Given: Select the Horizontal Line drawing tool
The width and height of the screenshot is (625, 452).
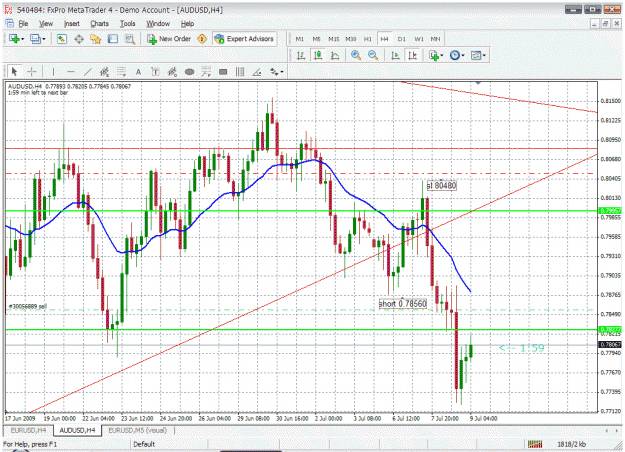Looking at the screenshot, I should (x=71, y=72).
